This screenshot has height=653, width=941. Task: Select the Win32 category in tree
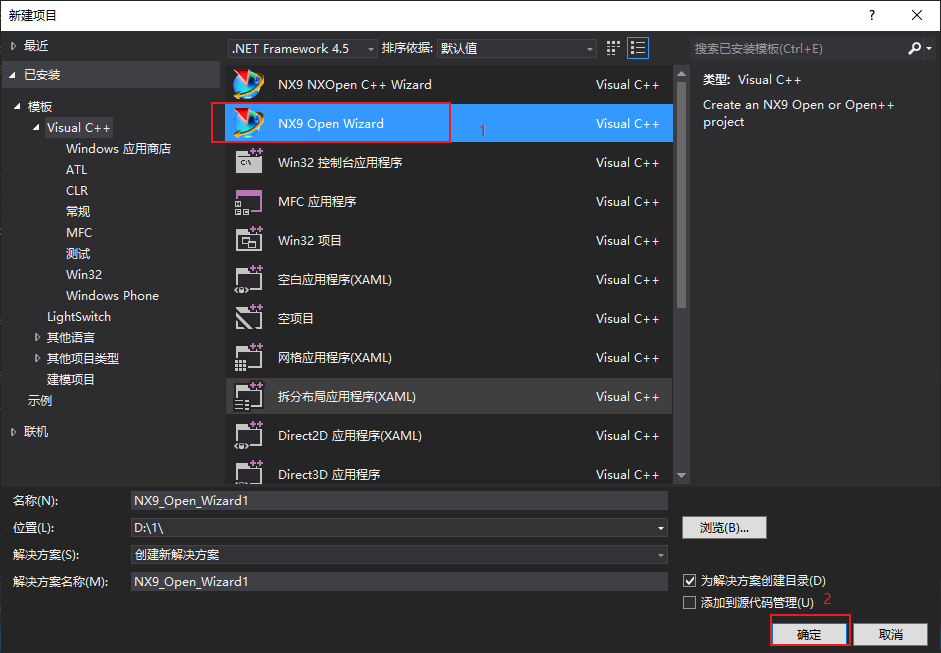[83, 274]
